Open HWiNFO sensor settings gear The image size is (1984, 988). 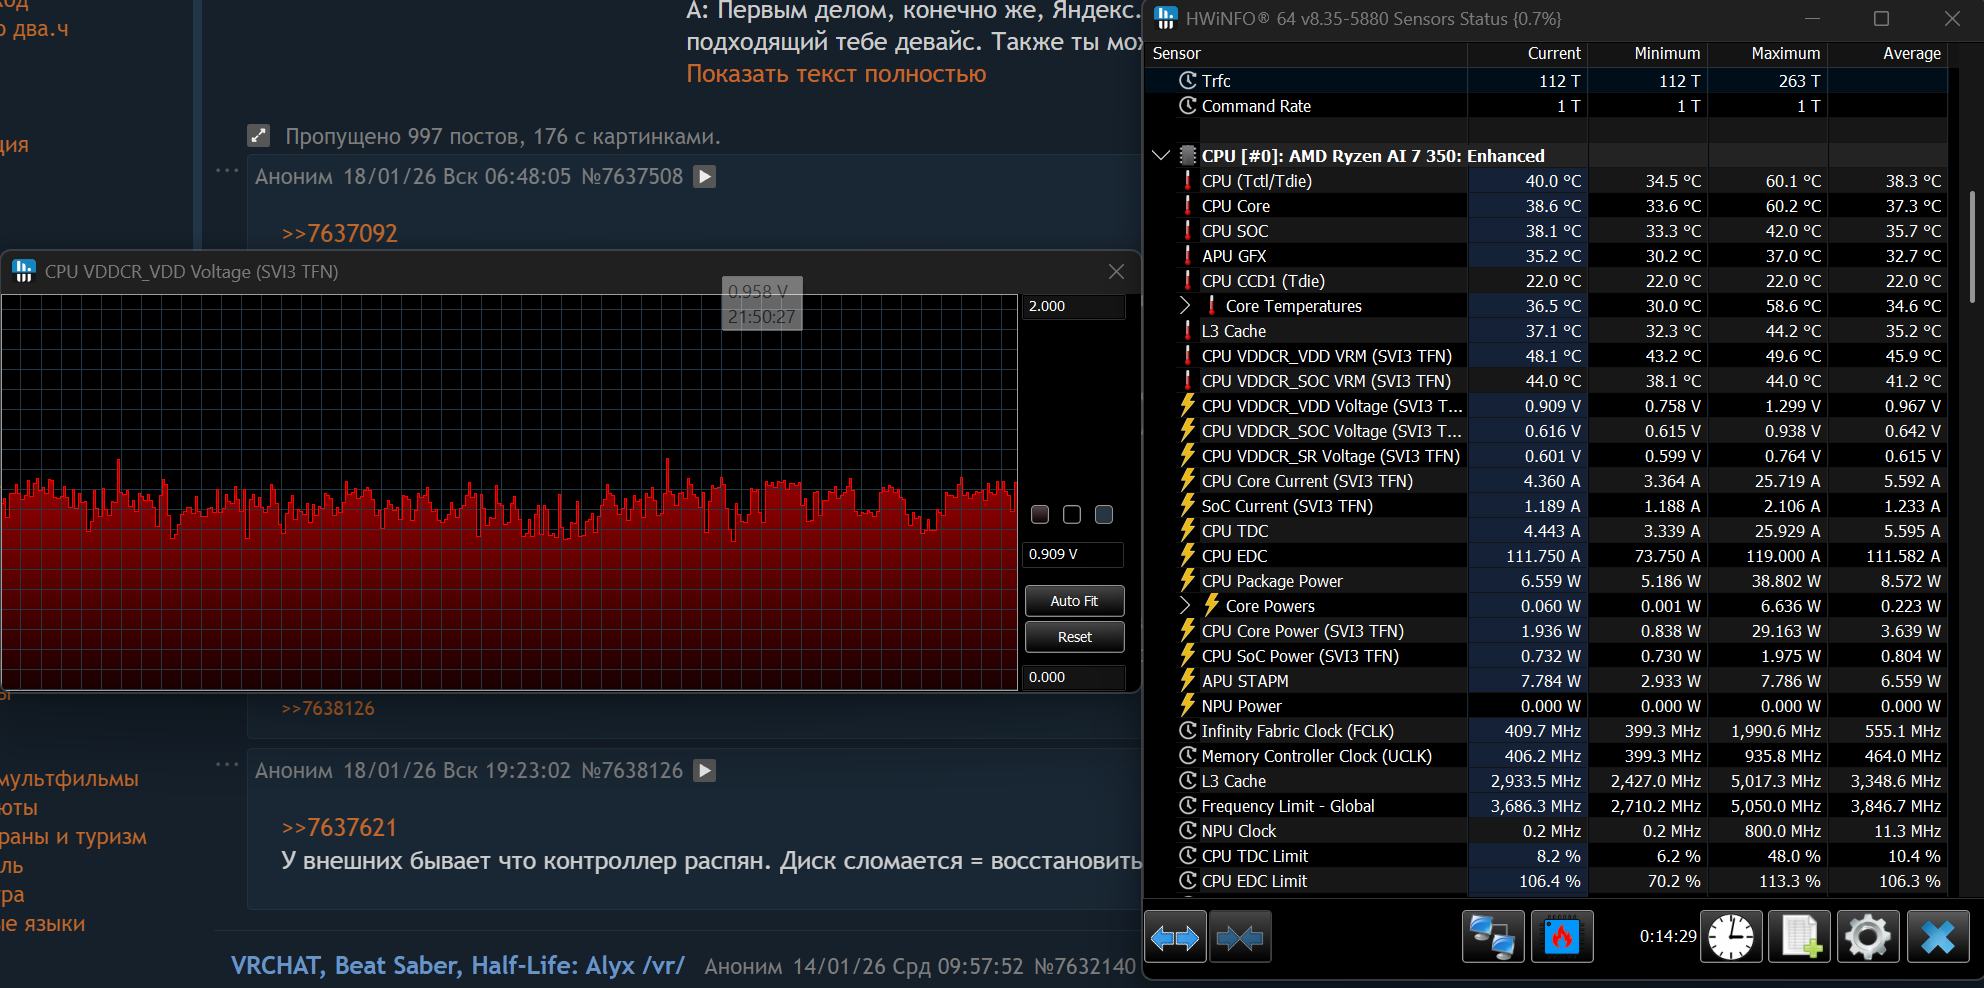[x=1868, y=937]
